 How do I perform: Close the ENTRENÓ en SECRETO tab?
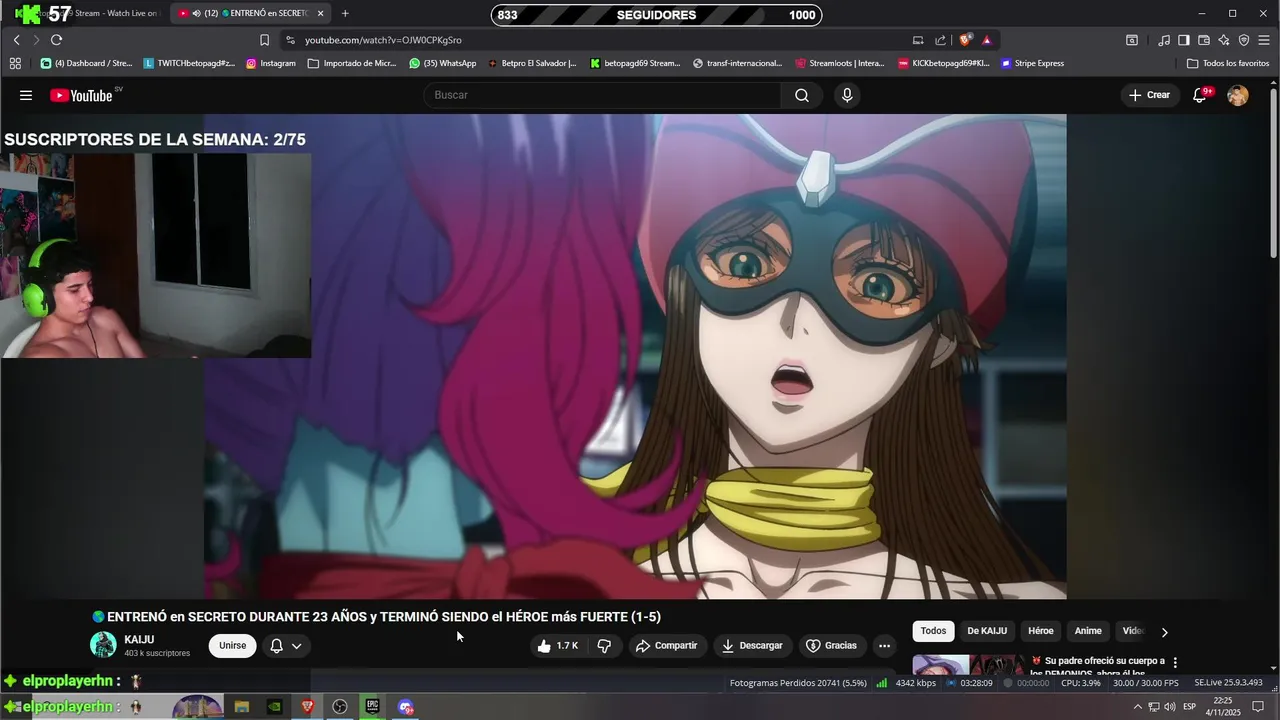click(320, 13)
